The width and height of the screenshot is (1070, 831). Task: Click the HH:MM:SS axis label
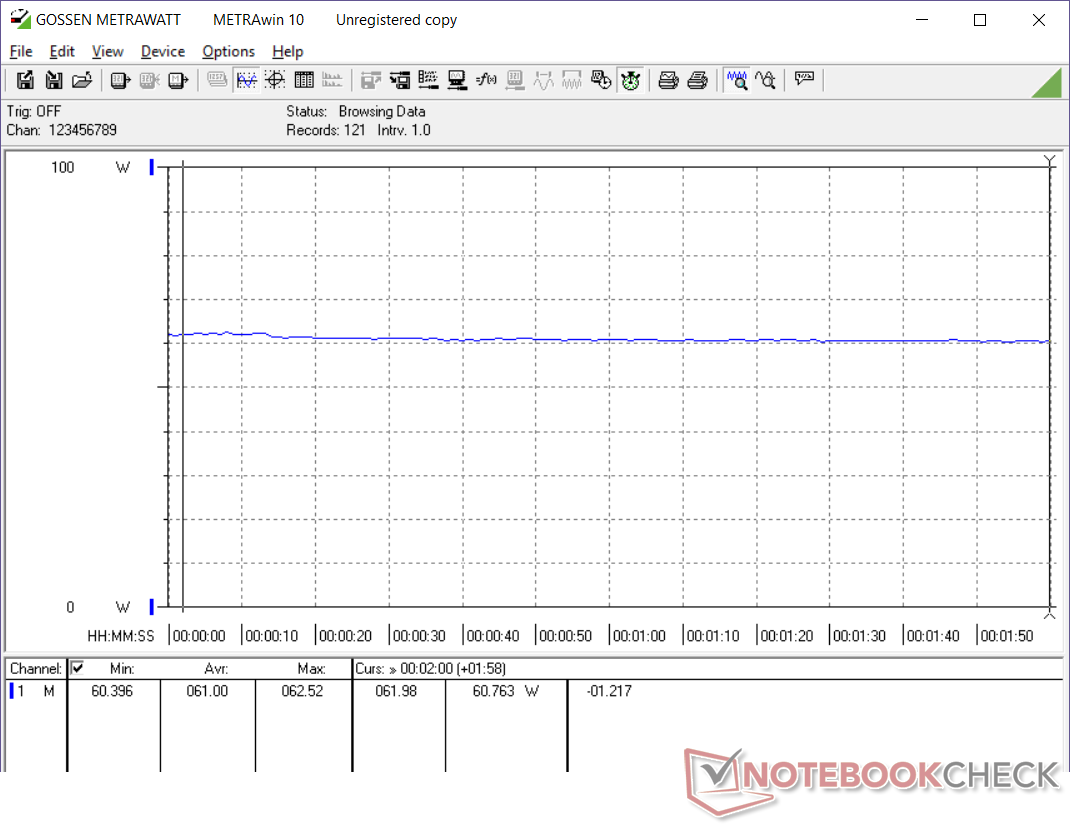point(121,636)
